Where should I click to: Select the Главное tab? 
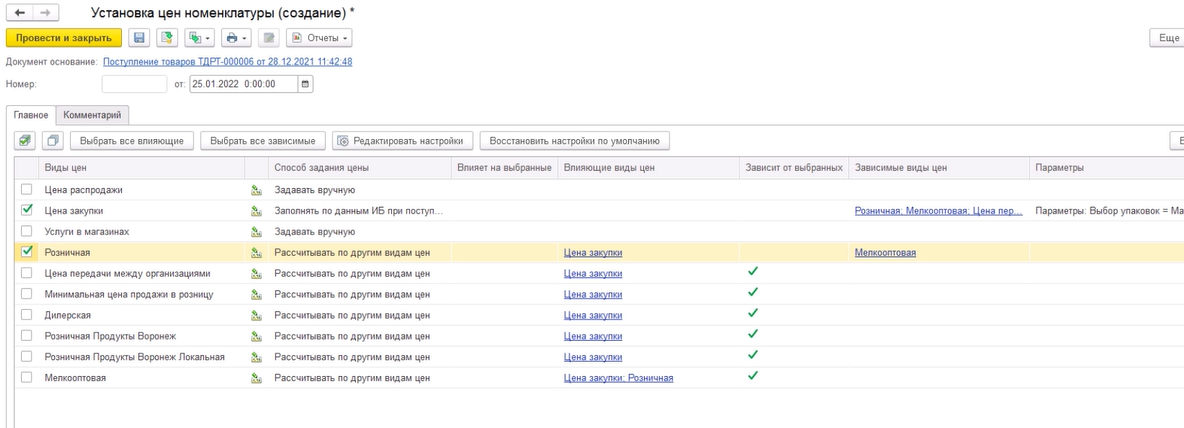[x=30, y=116]
